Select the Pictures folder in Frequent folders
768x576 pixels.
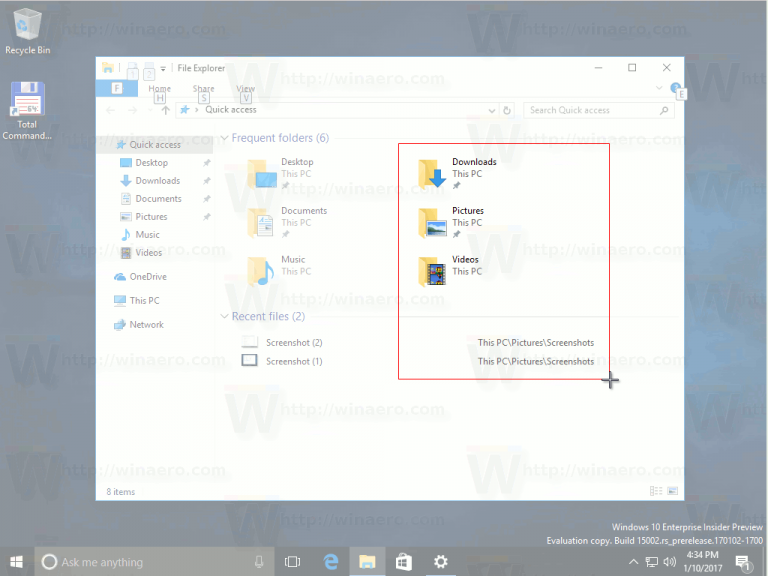click(451, 222)
